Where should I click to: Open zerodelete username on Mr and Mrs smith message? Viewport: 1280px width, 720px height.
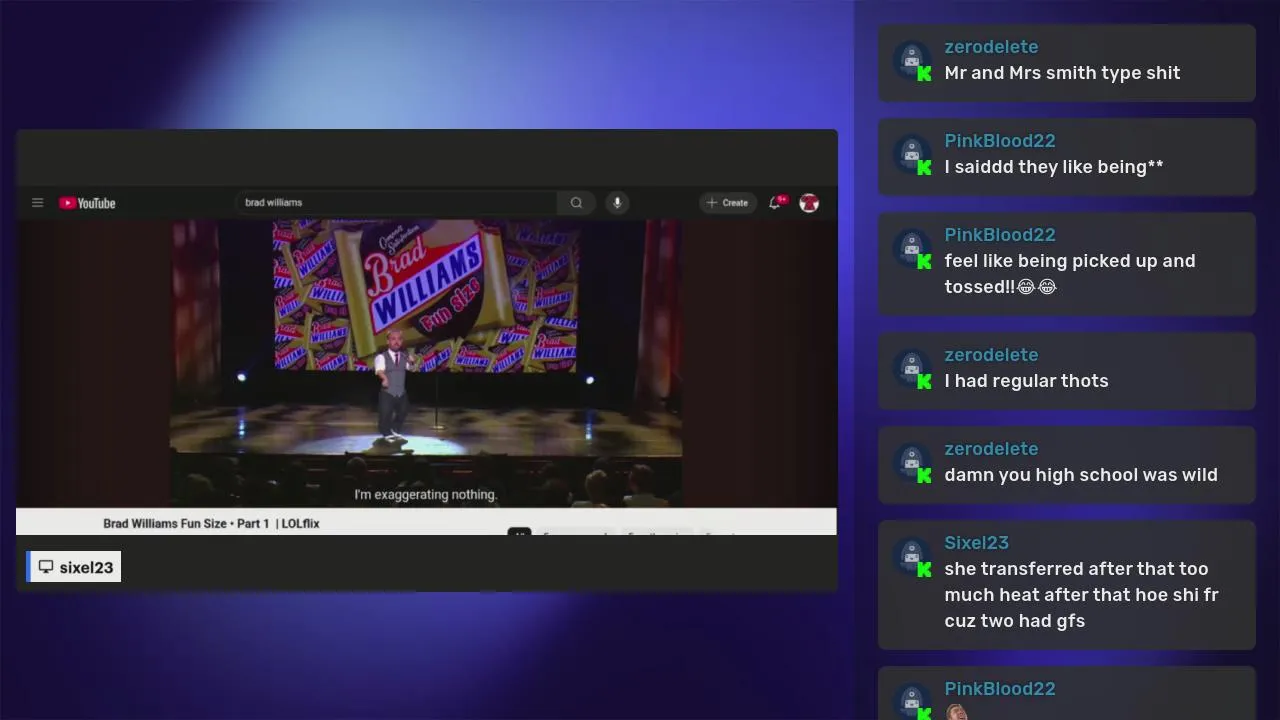point(991,47)
